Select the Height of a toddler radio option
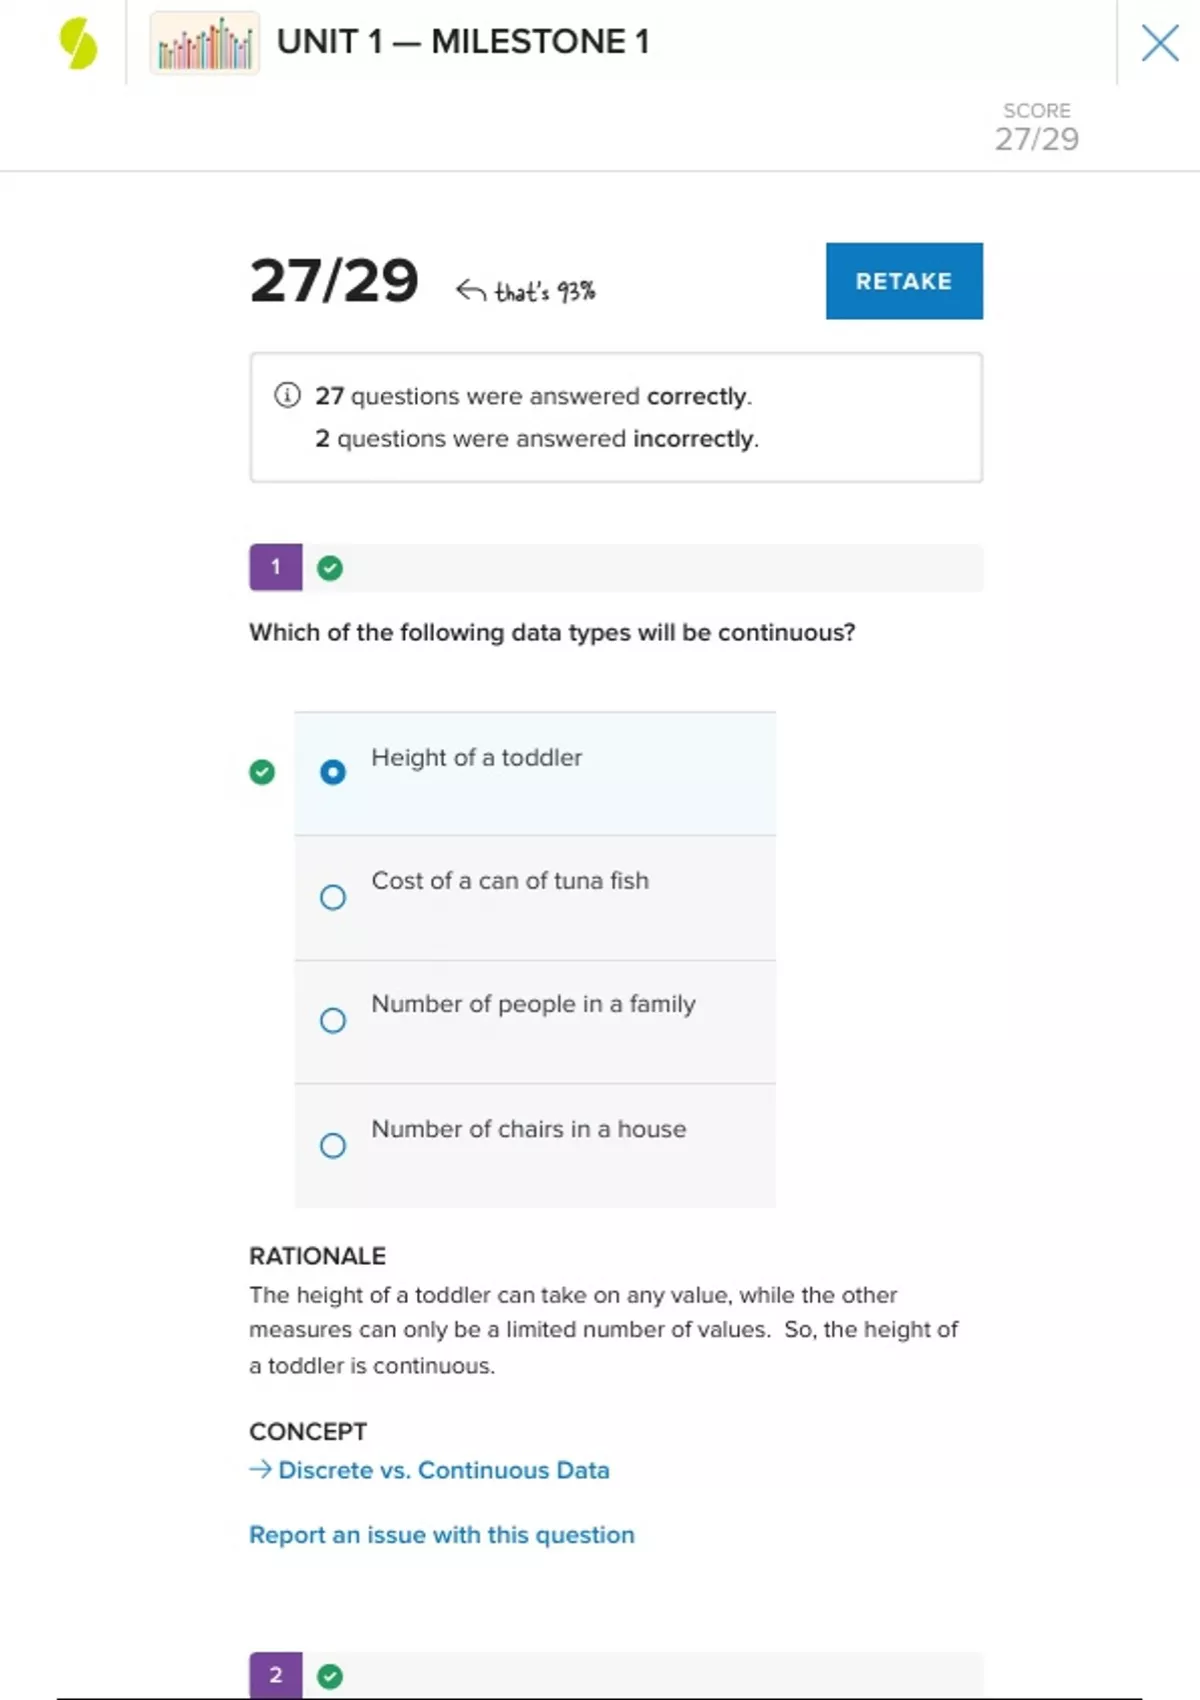Viewport: 1200px width, 1700px height. pos(333,772)
